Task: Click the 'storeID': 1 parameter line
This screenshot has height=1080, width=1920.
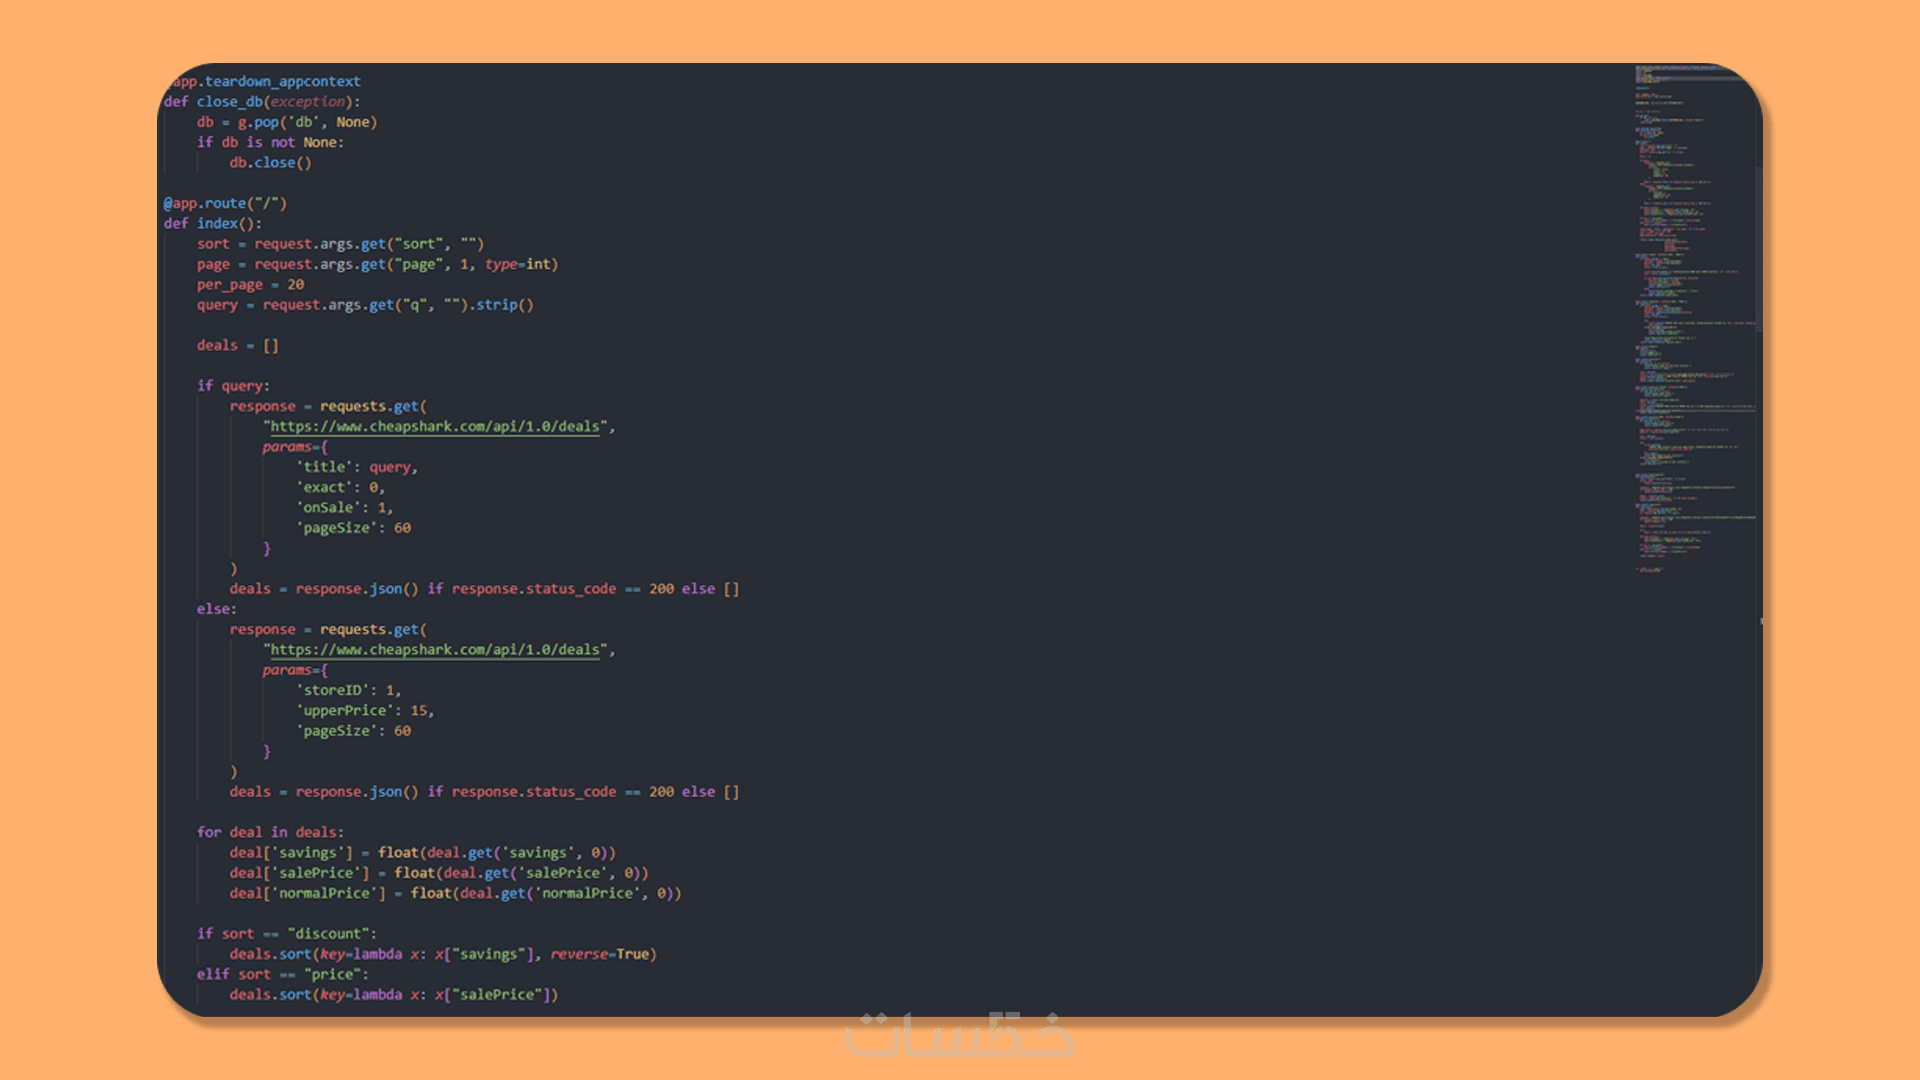Action: [349, 691]
